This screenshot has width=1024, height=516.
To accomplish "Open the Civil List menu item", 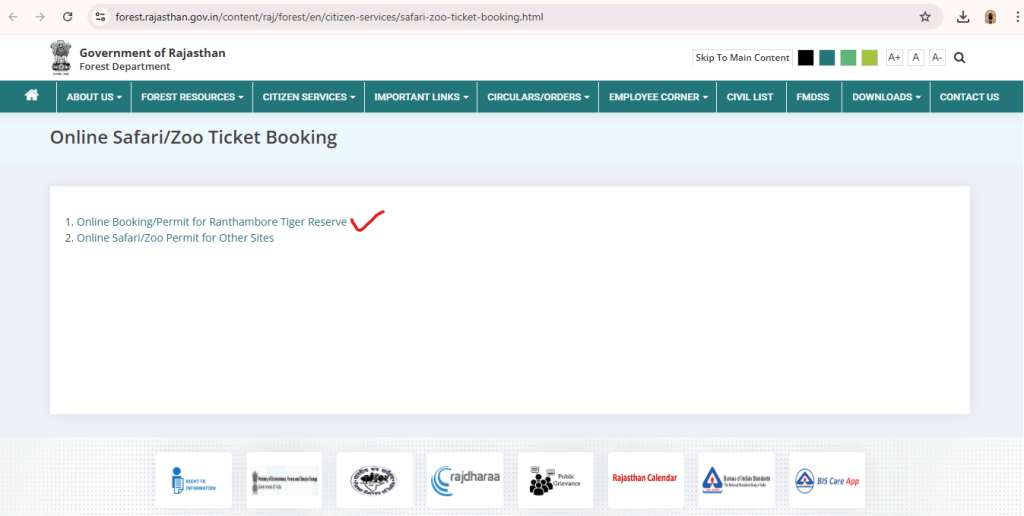I will pos(750,97).
